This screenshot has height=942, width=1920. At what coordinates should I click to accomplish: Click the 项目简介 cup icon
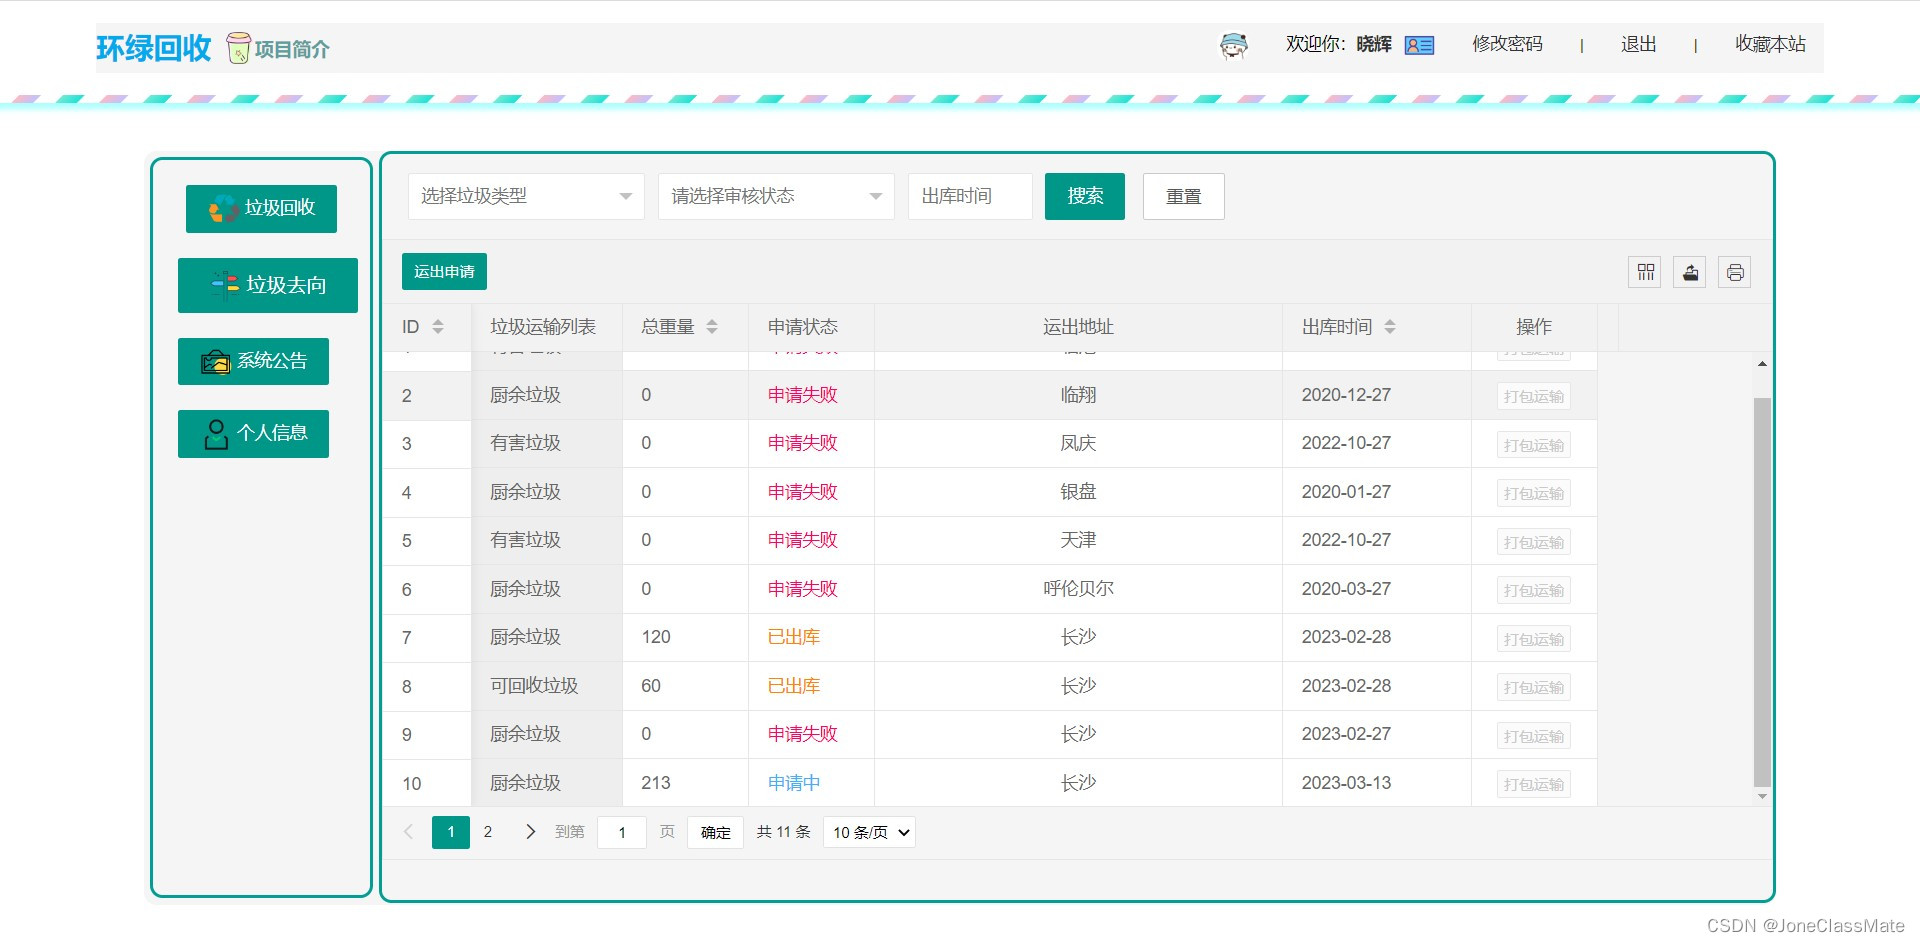pos(238,47)
